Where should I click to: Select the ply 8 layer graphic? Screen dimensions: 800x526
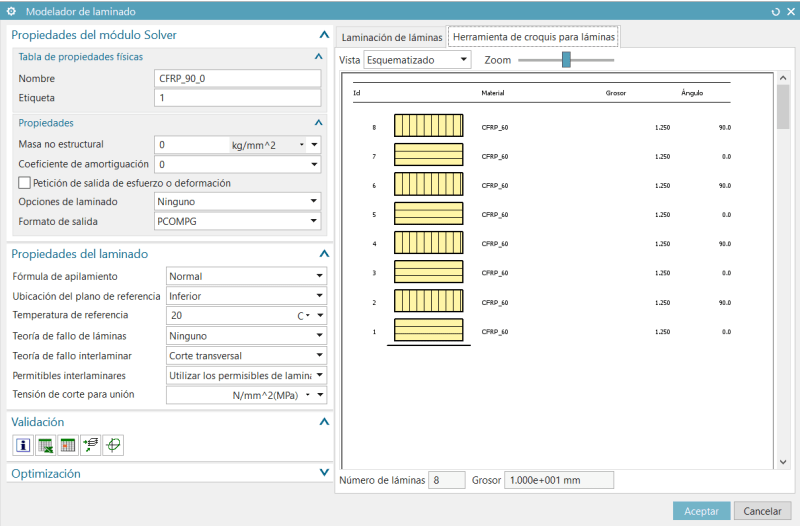point(429,126)
